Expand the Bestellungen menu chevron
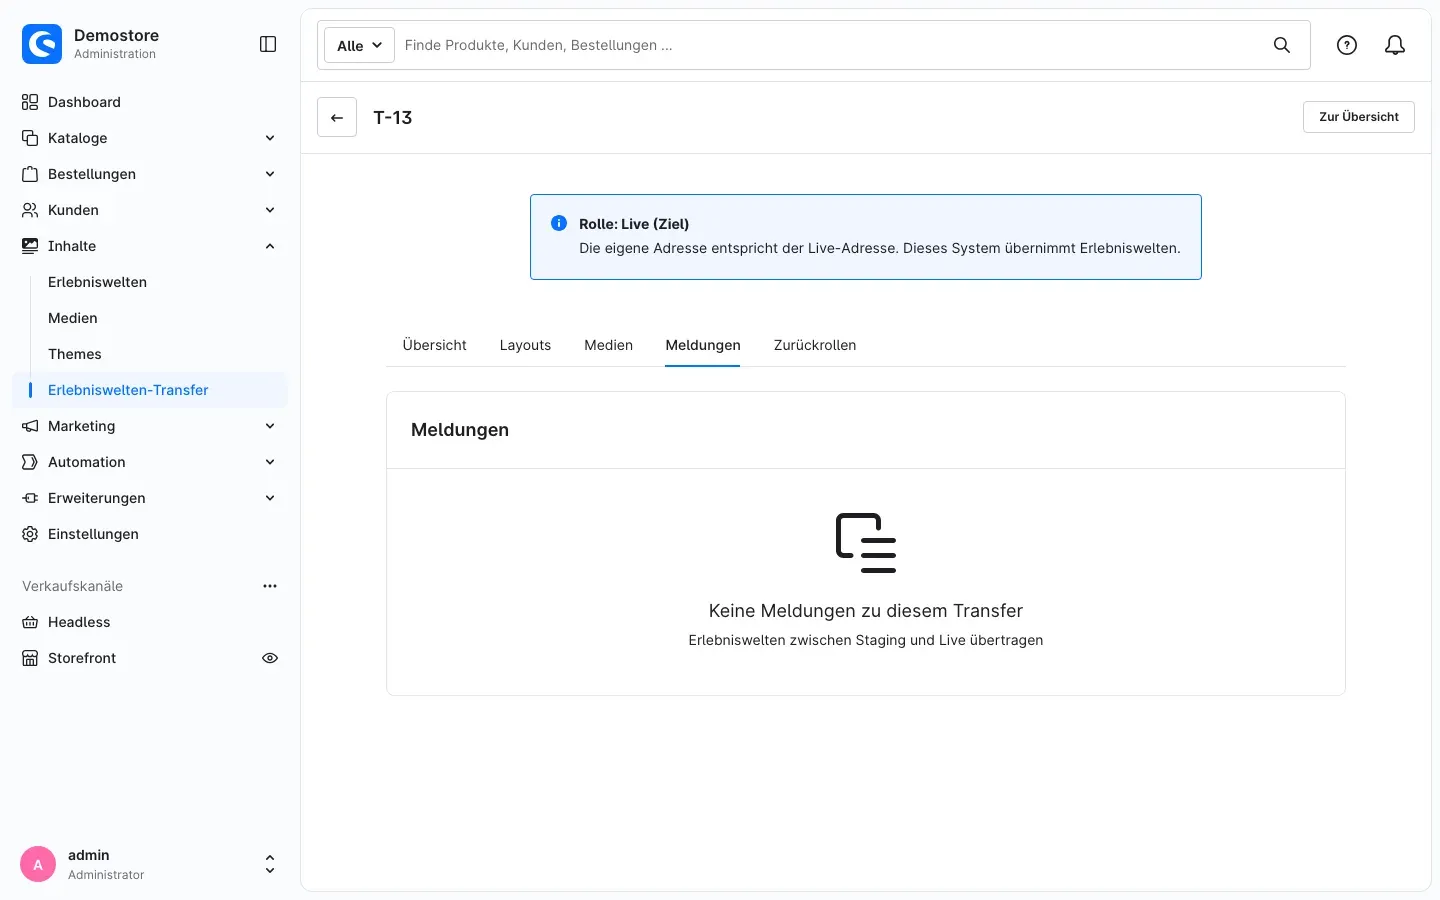The height and width of the screenshot is (900, 1440). 270,174
